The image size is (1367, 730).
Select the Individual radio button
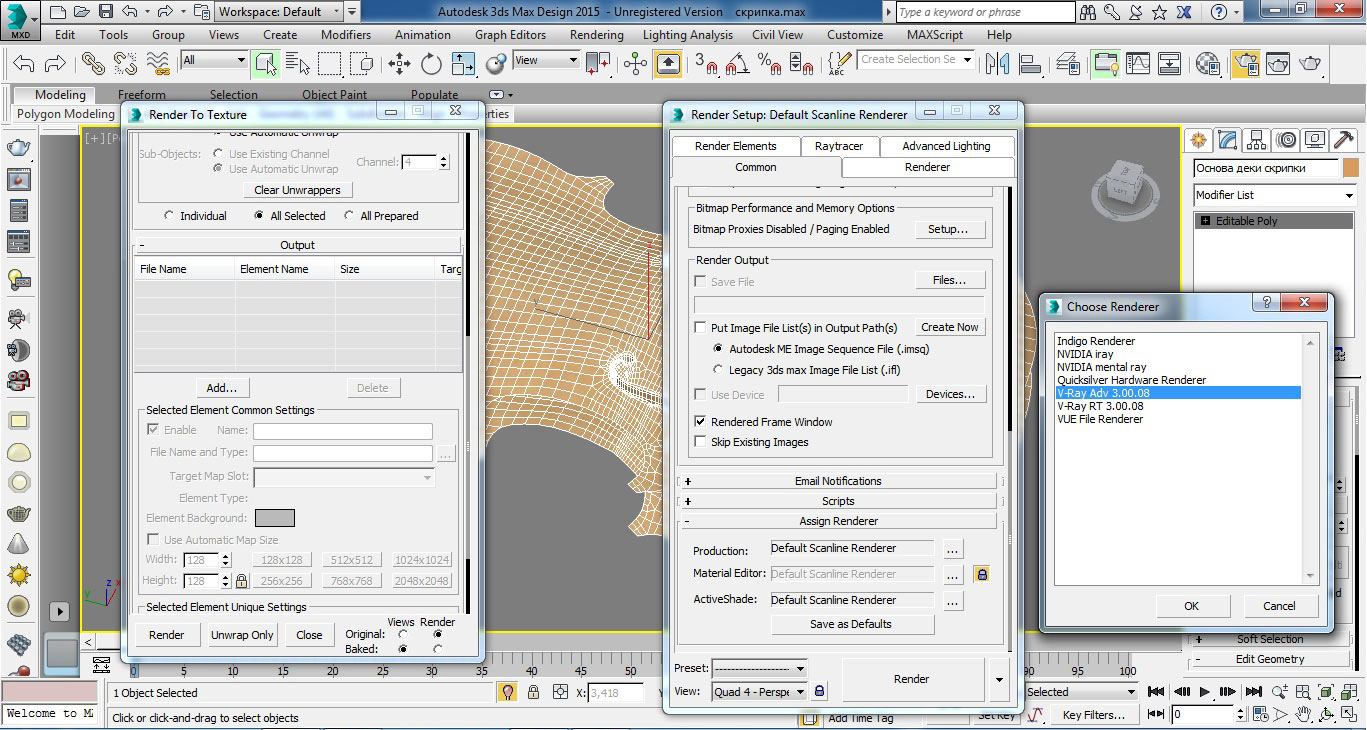pyautogui.click(x=169, y=216)
